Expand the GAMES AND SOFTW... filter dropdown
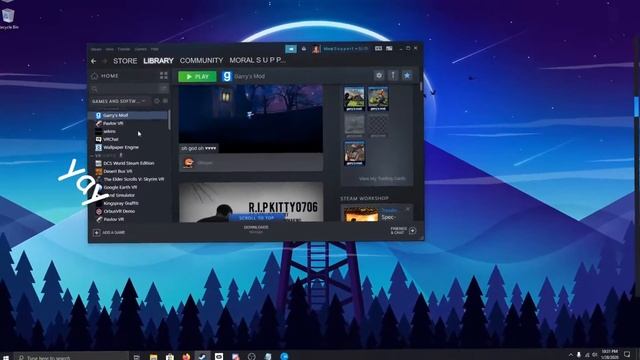 [119, 101]
